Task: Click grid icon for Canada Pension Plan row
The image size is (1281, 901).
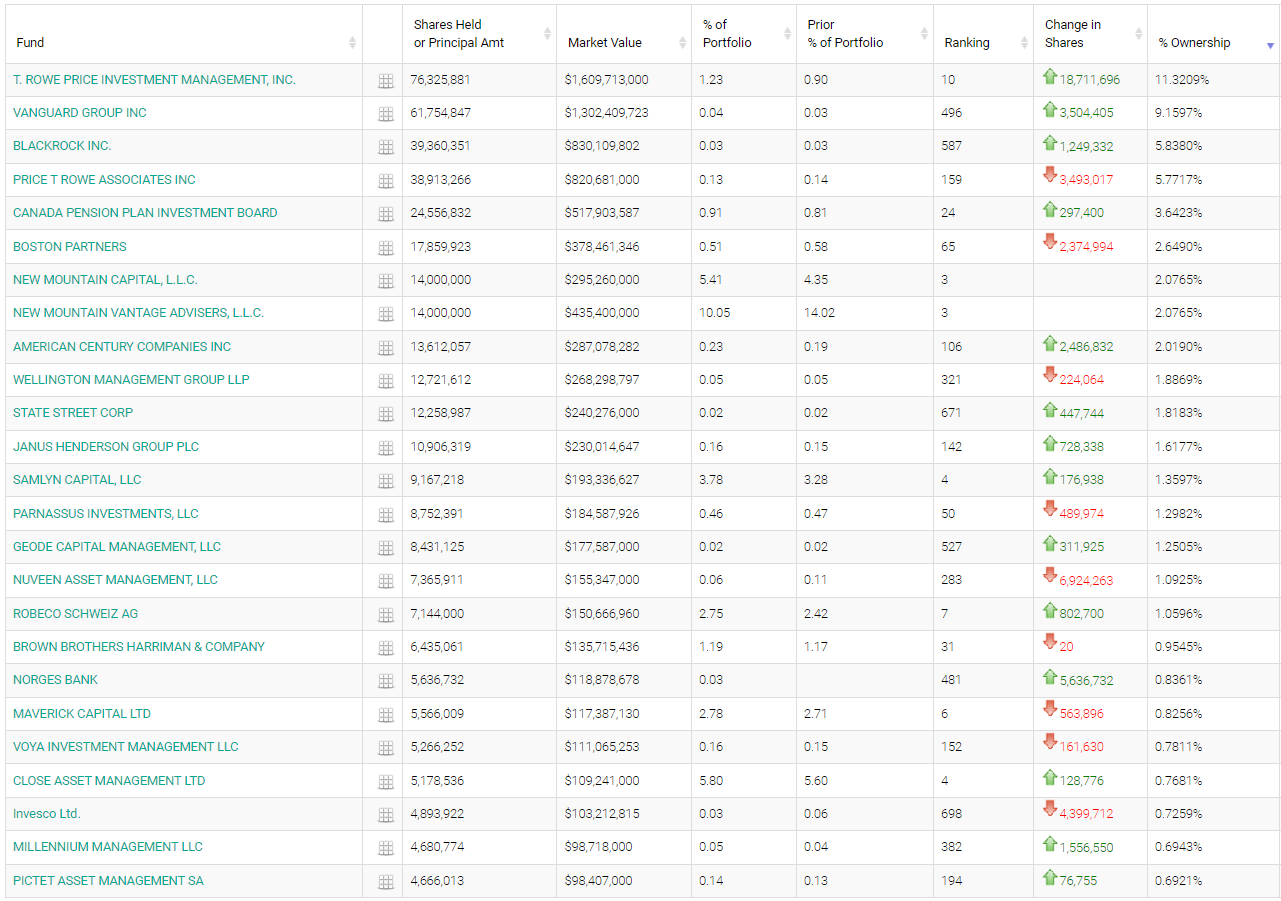Action: pyautogui.click(x=385, y=214)
